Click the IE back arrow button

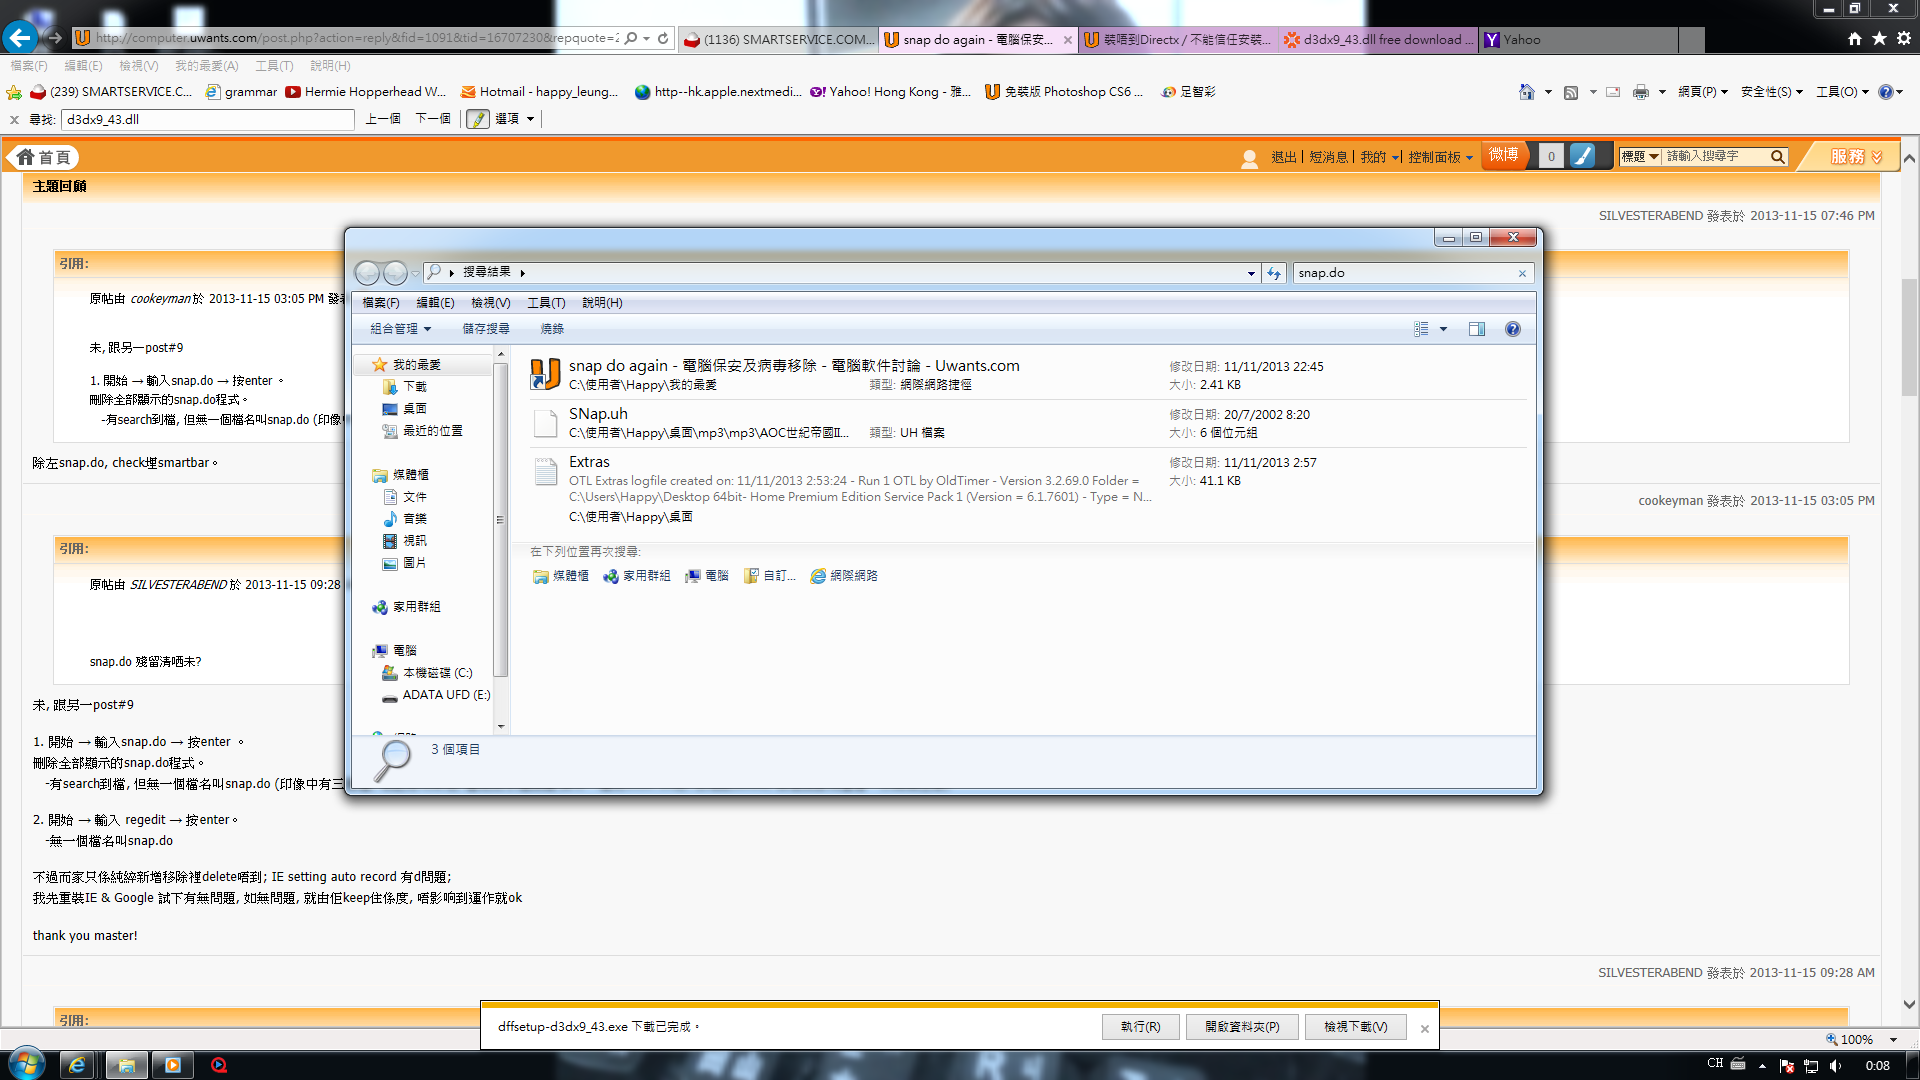(20, 38)
